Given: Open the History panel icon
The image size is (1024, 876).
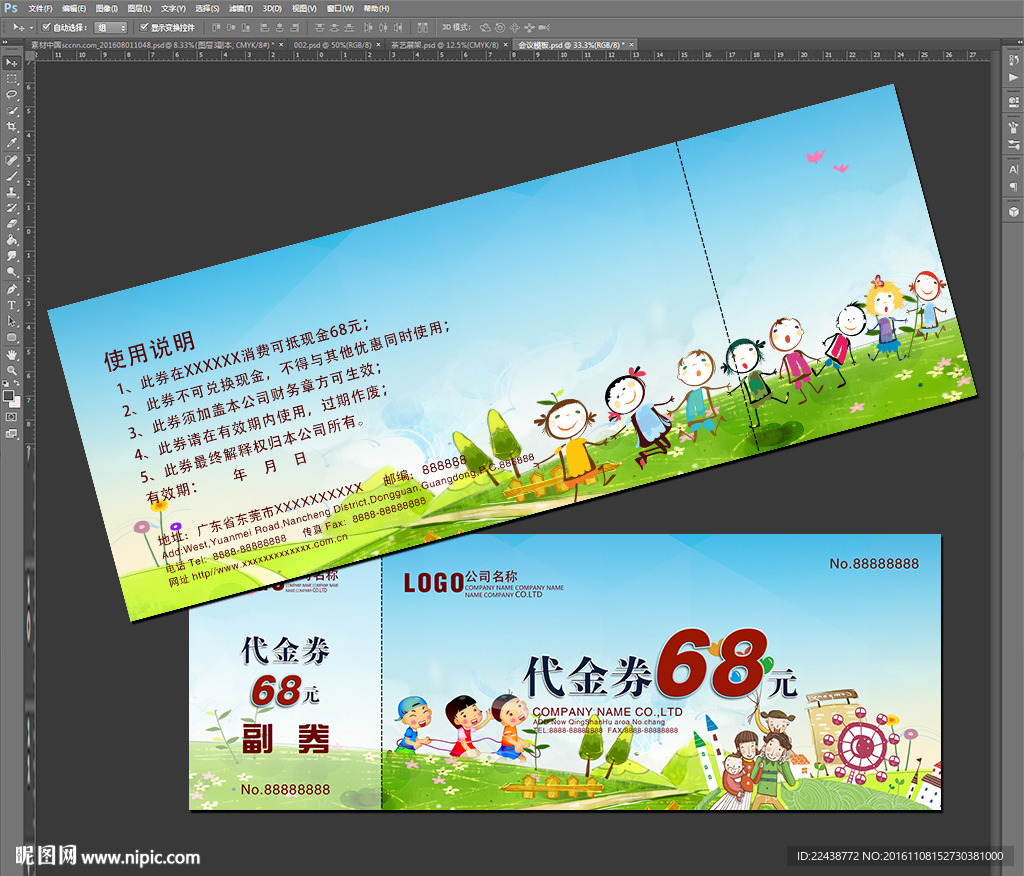Looking at the screenshot, I should [1014, 60].
